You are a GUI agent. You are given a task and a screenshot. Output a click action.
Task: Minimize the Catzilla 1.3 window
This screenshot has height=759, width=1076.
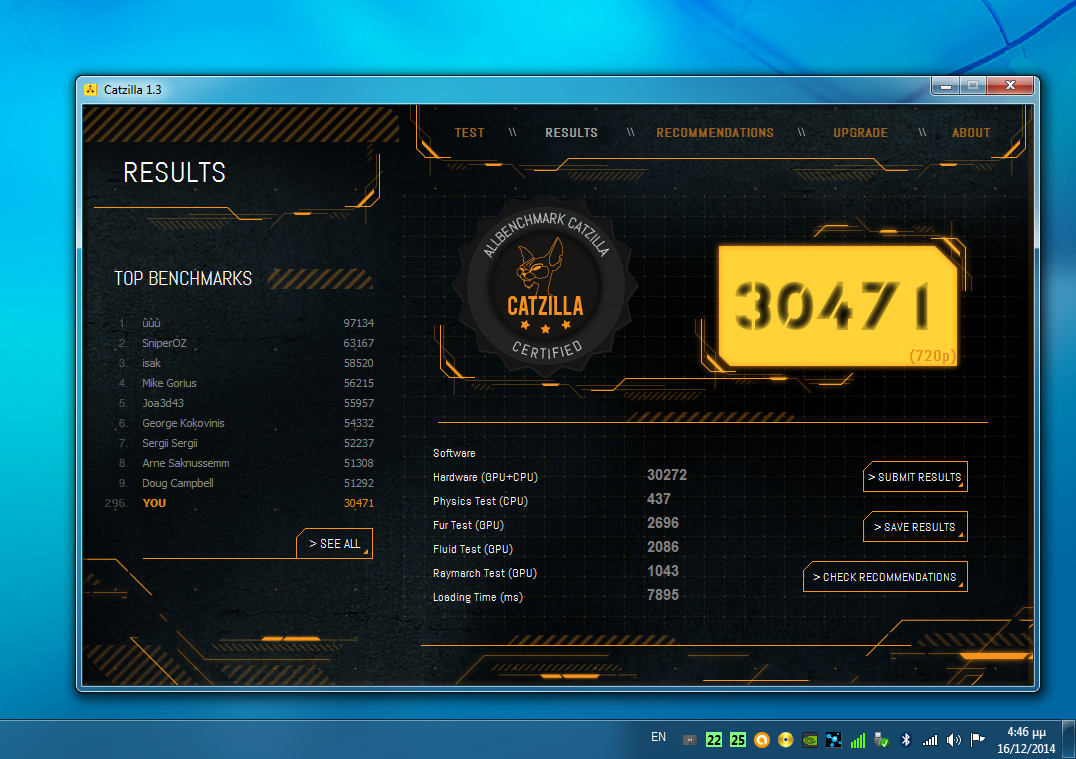(946, 85)
